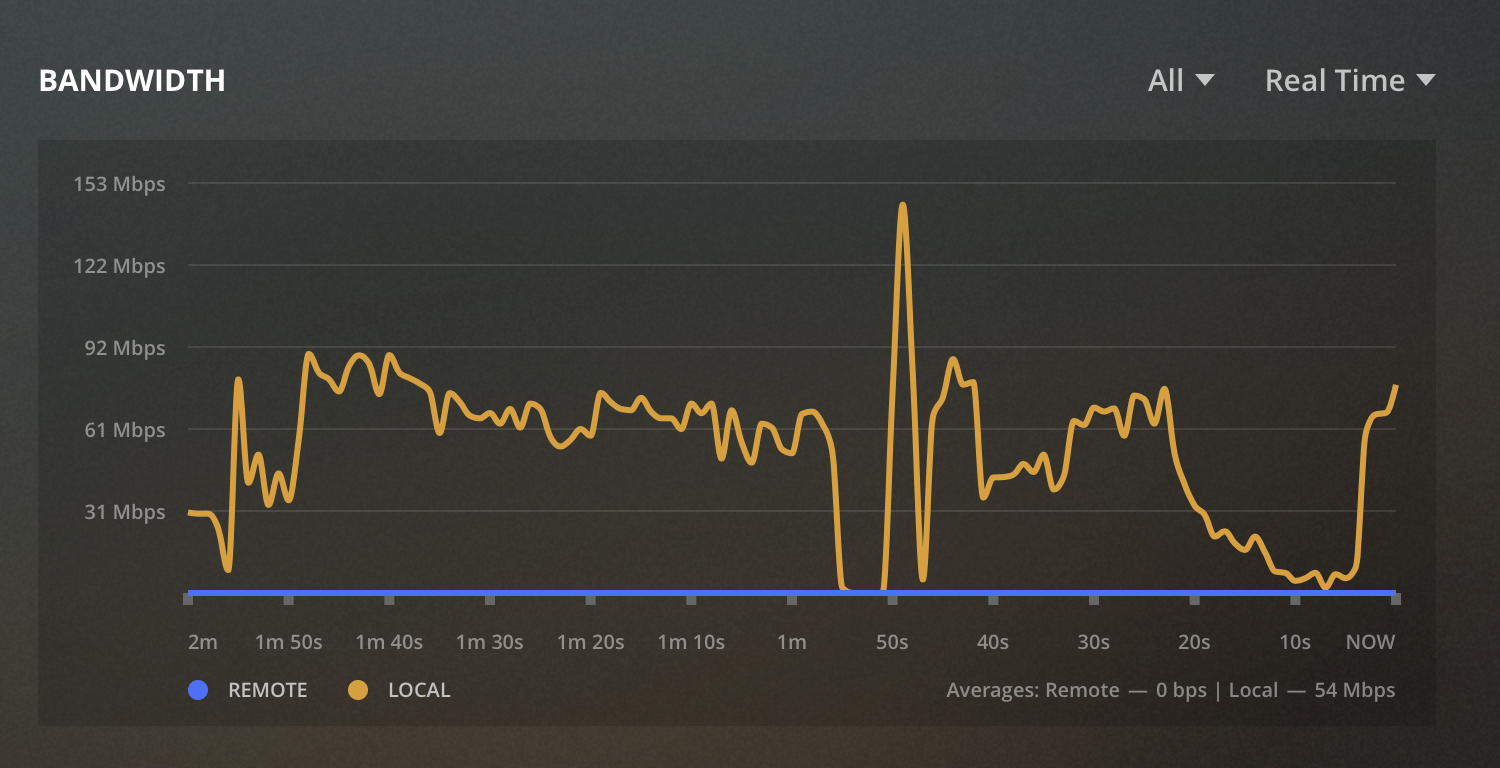Image resolution: width=1500 pixels, height=768 pixels.
Task: Toggle the REMOTE legend series
Action: [248, 690]
